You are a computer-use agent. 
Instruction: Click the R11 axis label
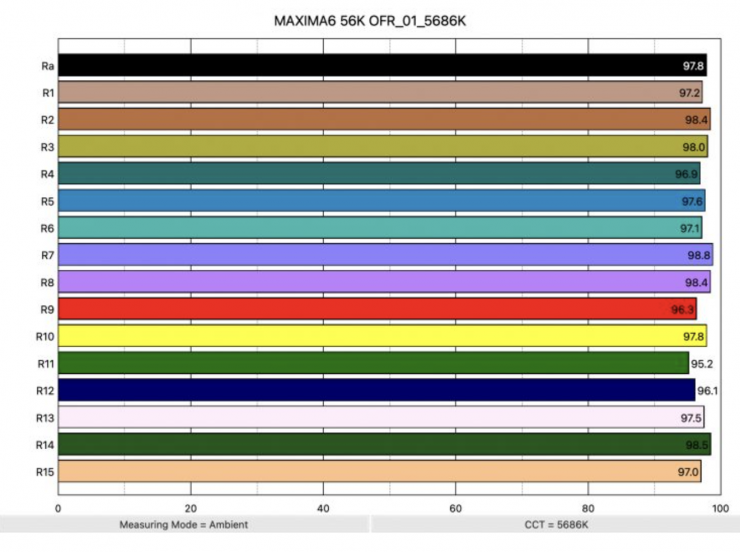click(x=45, y=363)
